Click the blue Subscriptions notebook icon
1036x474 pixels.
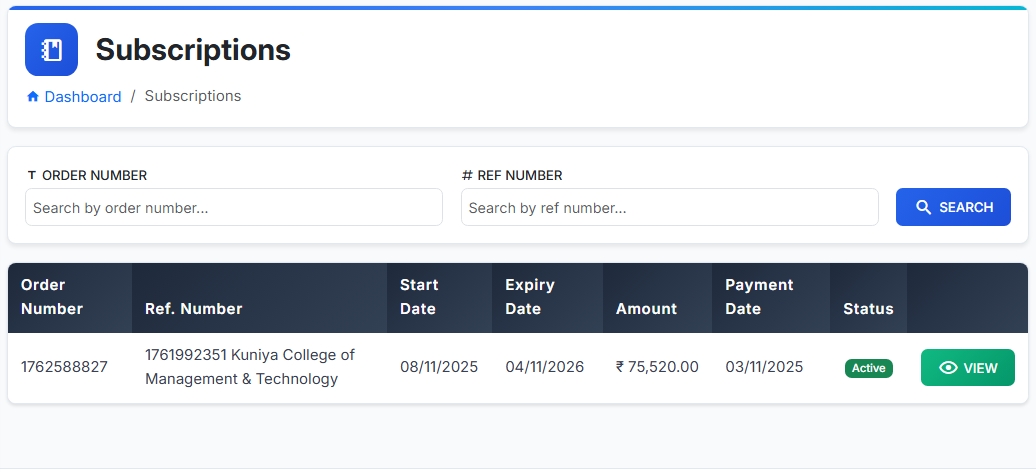click(x=51, y=50)
